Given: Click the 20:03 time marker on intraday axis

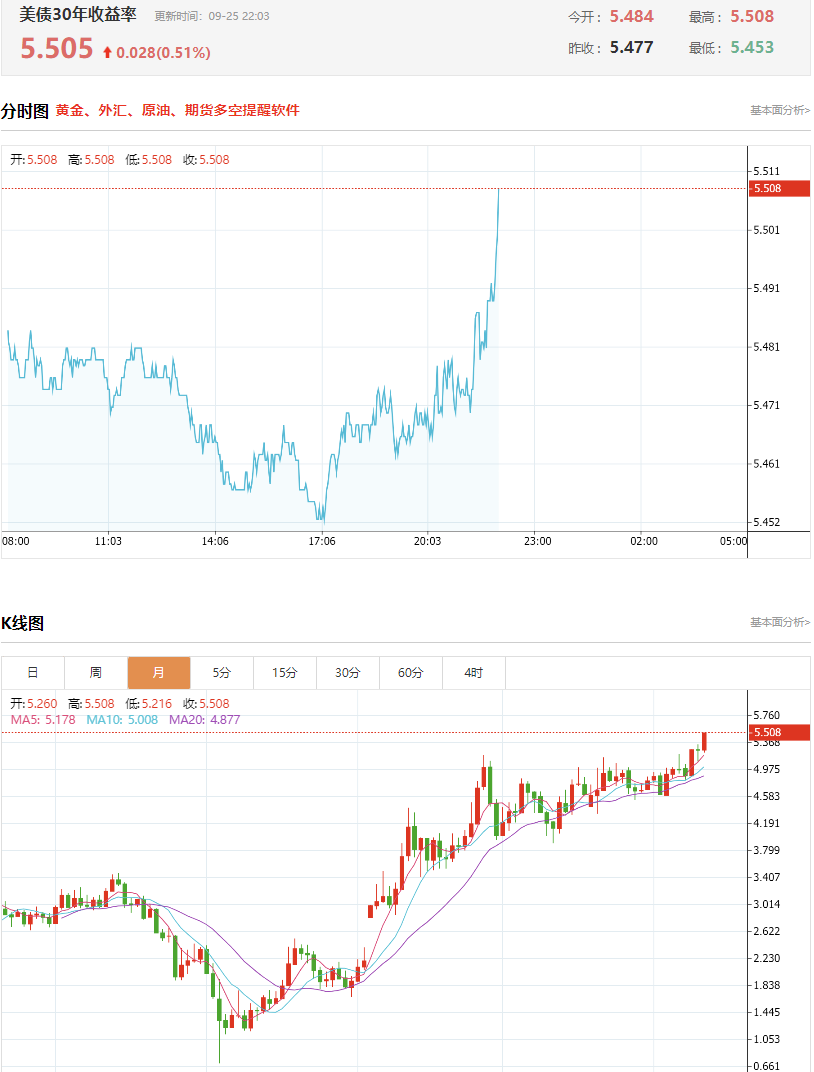Looking at the screenshot, I should [427, 541].
